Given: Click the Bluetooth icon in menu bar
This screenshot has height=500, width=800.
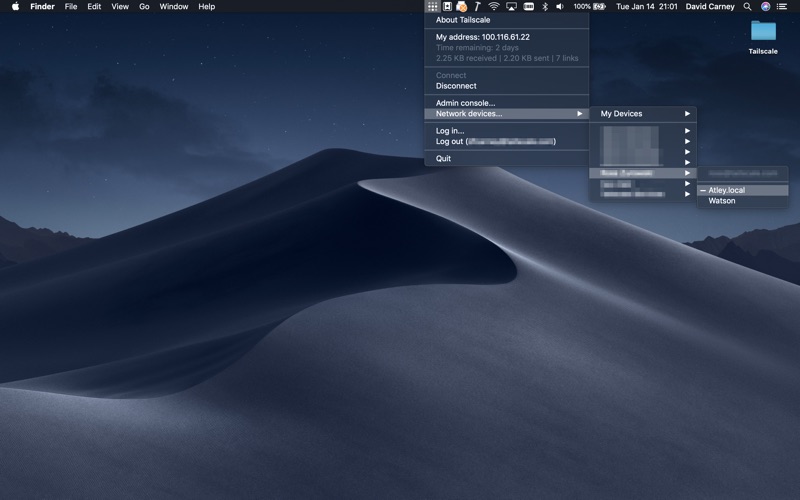Looking at the screenshot, I should [x=545, y=6].
